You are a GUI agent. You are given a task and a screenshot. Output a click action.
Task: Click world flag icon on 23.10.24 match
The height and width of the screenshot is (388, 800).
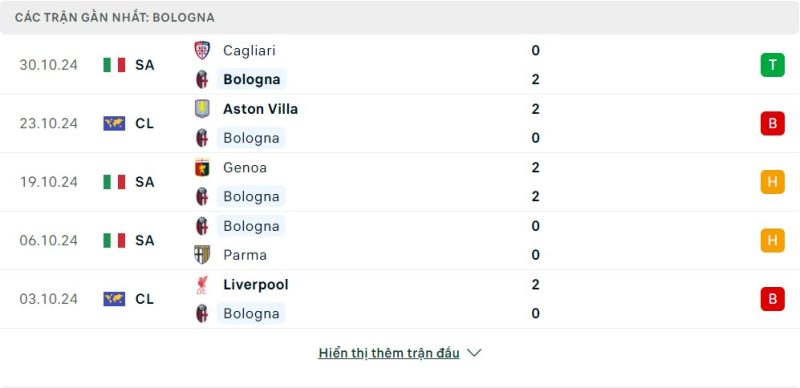pos(114,124)
